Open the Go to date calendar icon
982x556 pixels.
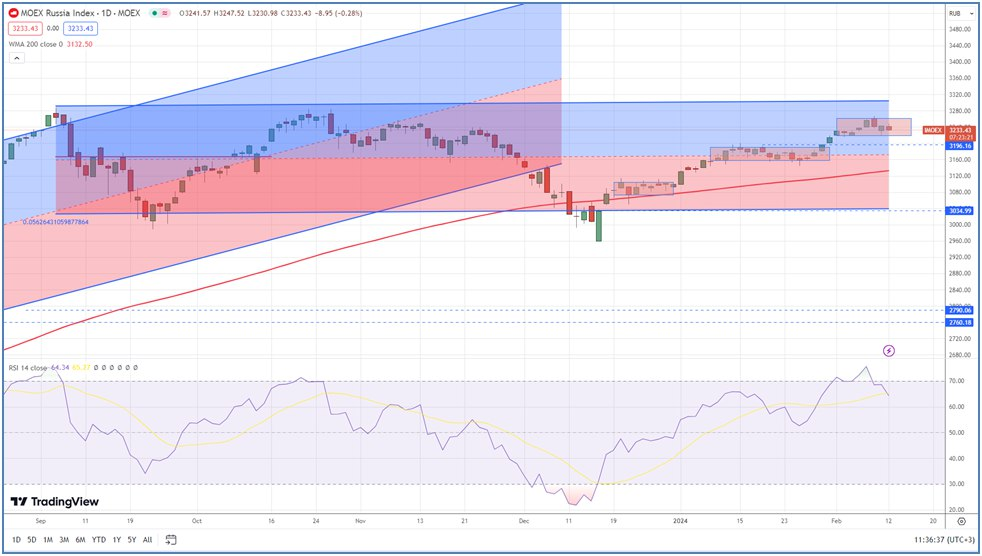pos(170,540)
